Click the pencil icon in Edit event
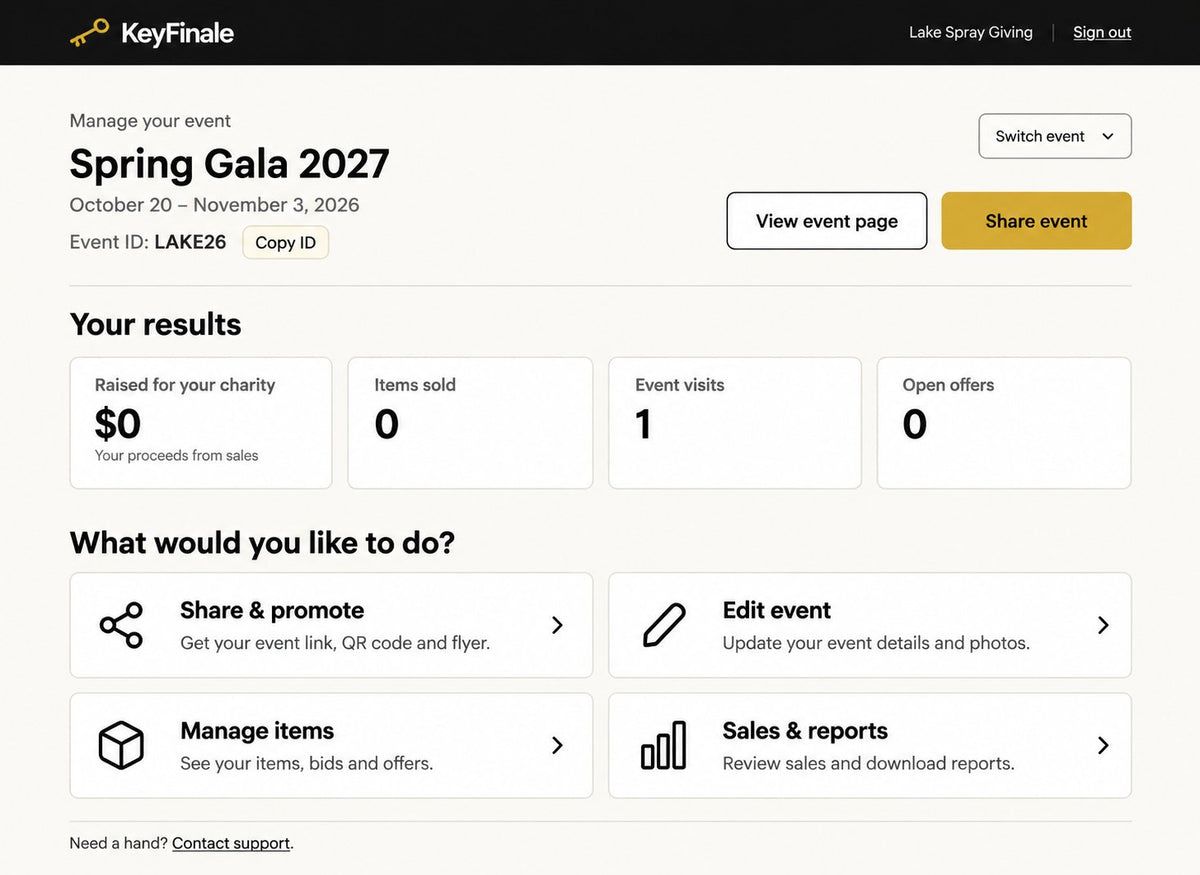1200x875 pixels. pyautogui.click(x=664, y=625)
